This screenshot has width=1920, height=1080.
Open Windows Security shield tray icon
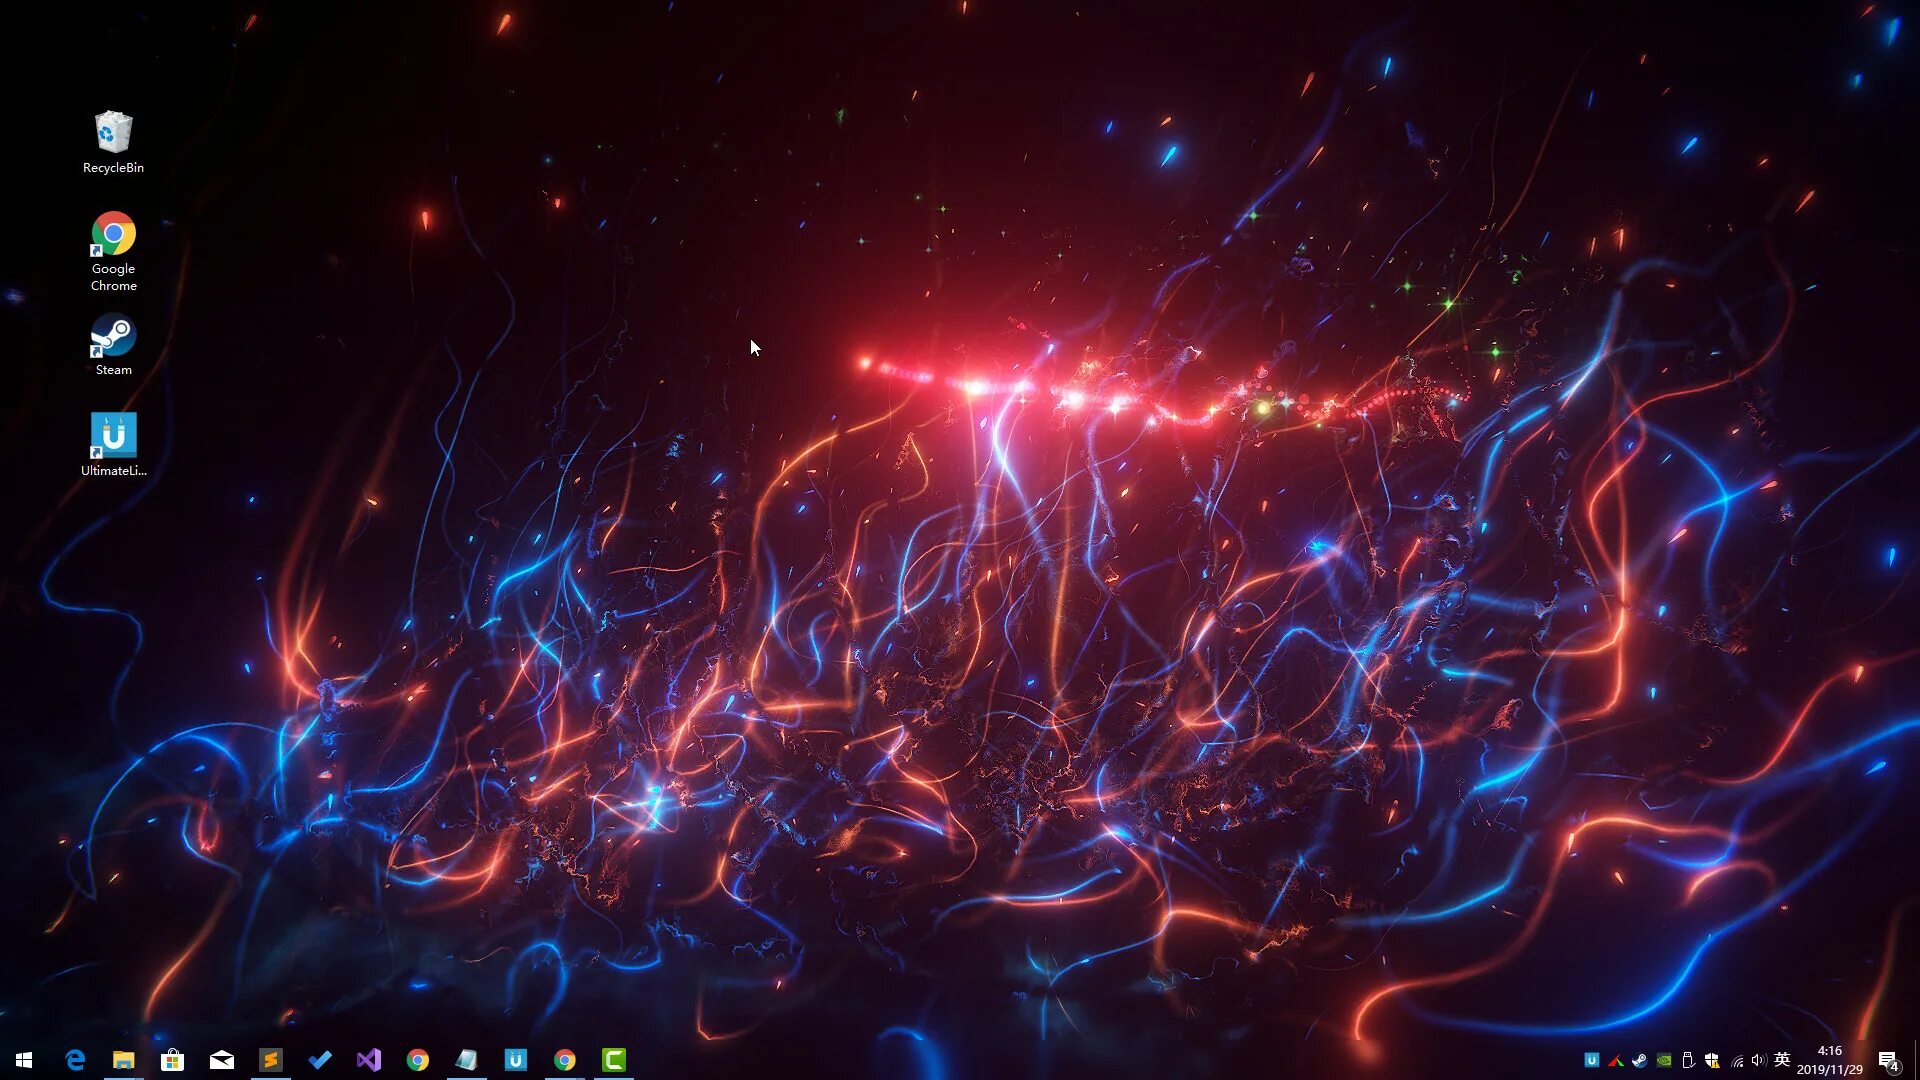(x=1712, y=1061)
